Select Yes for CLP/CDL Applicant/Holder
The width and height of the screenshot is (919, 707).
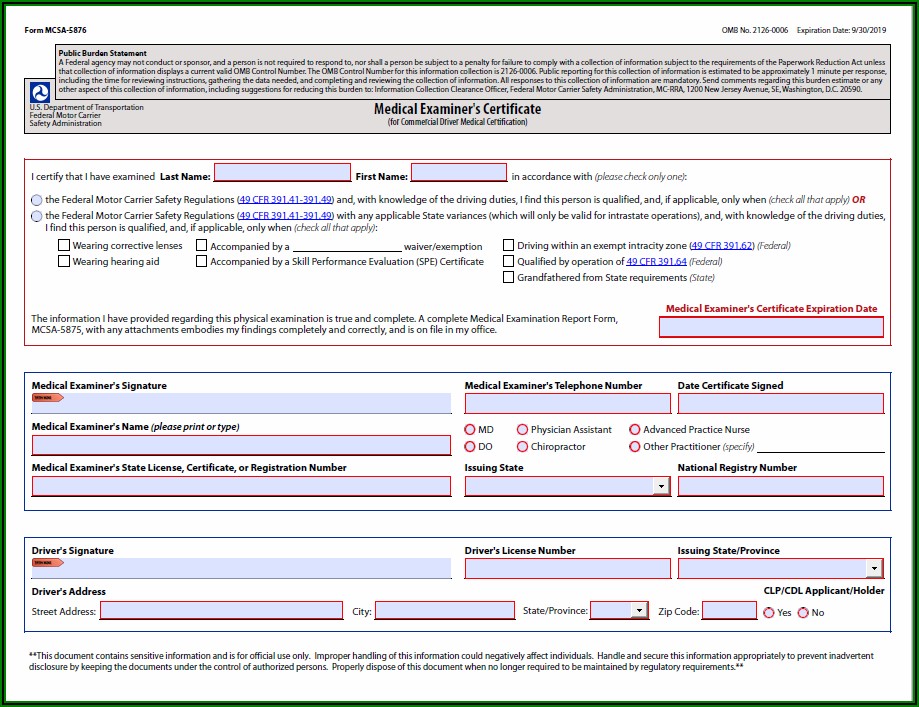point(768,612)
